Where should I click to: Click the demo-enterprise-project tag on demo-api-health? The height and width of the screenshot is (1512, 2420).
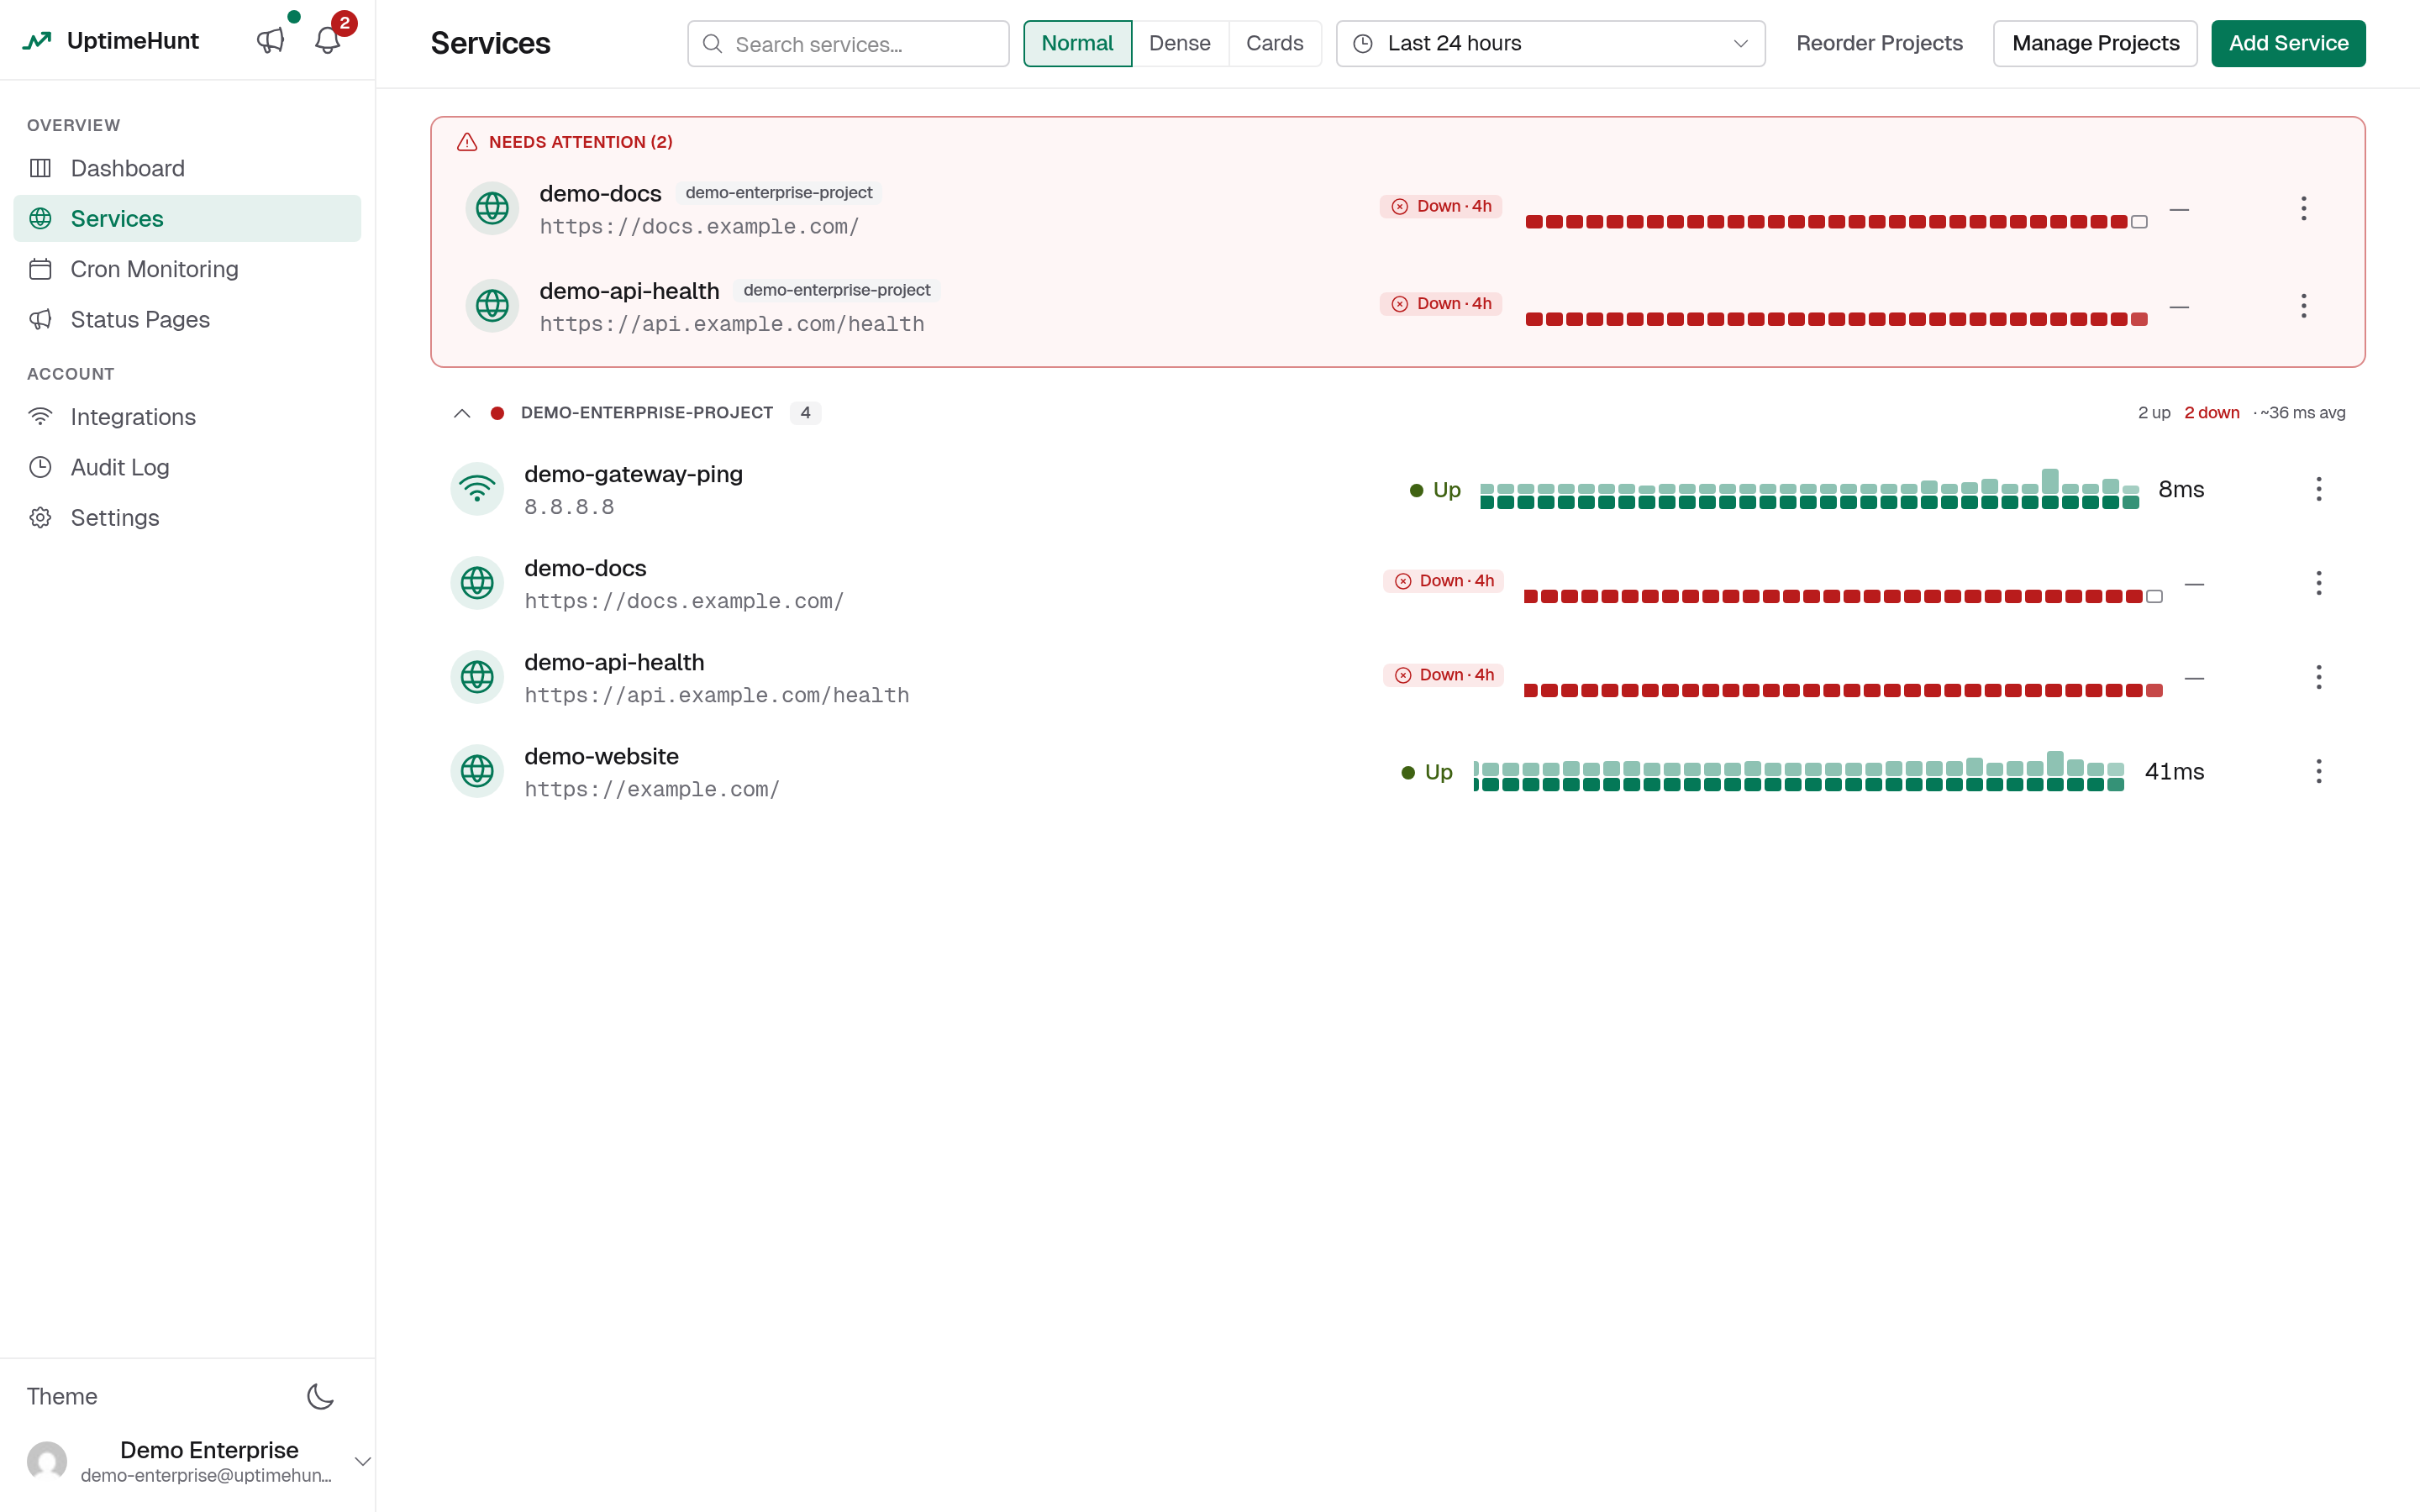point(837,290)
